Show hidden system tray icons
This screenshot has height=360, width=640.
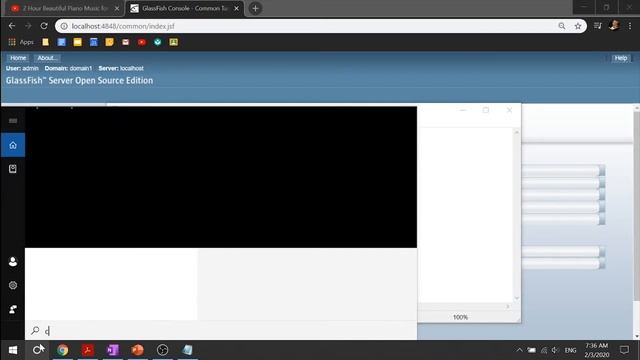tap(519, 350)
